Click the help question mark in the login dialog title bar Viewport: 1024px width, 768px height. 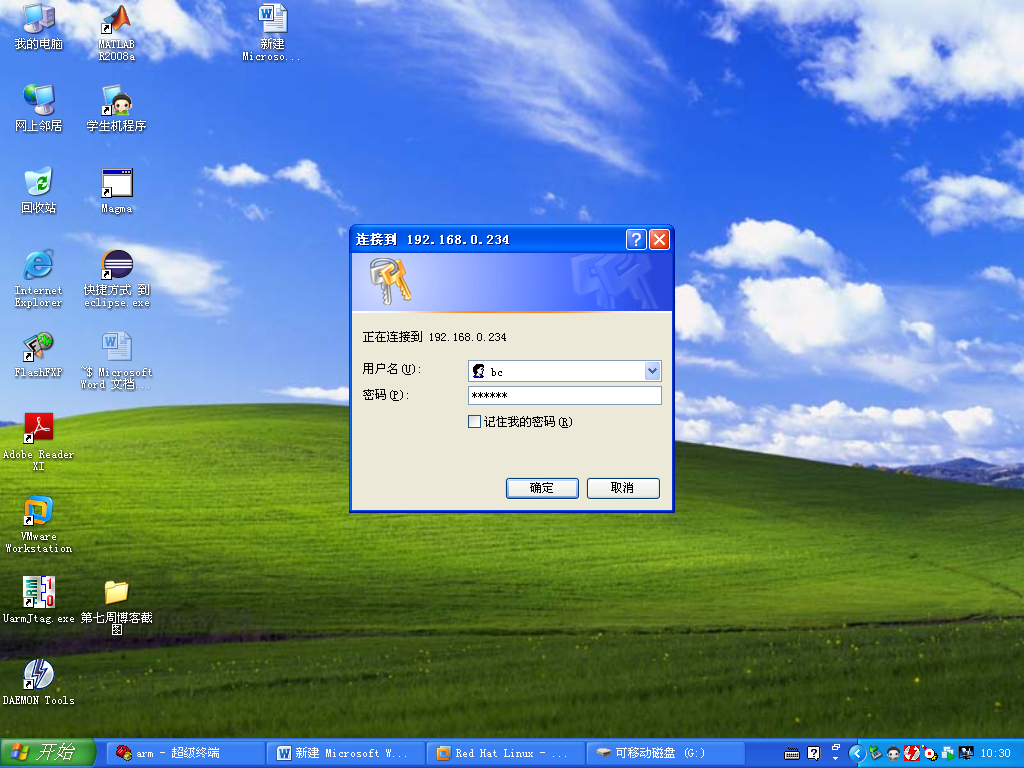[636, 240]
